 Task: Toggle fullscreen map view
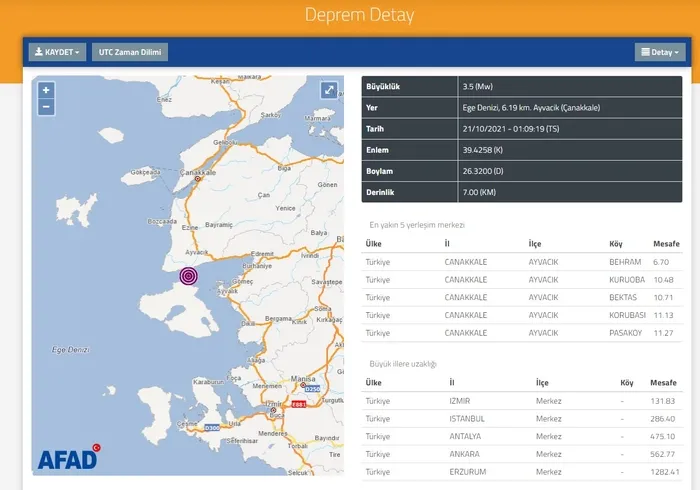(328, 91)
